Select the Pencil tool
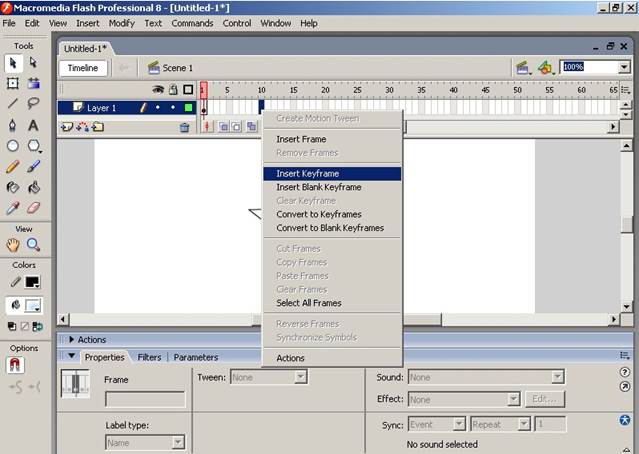The image size is (639, 454). (13, 167)
